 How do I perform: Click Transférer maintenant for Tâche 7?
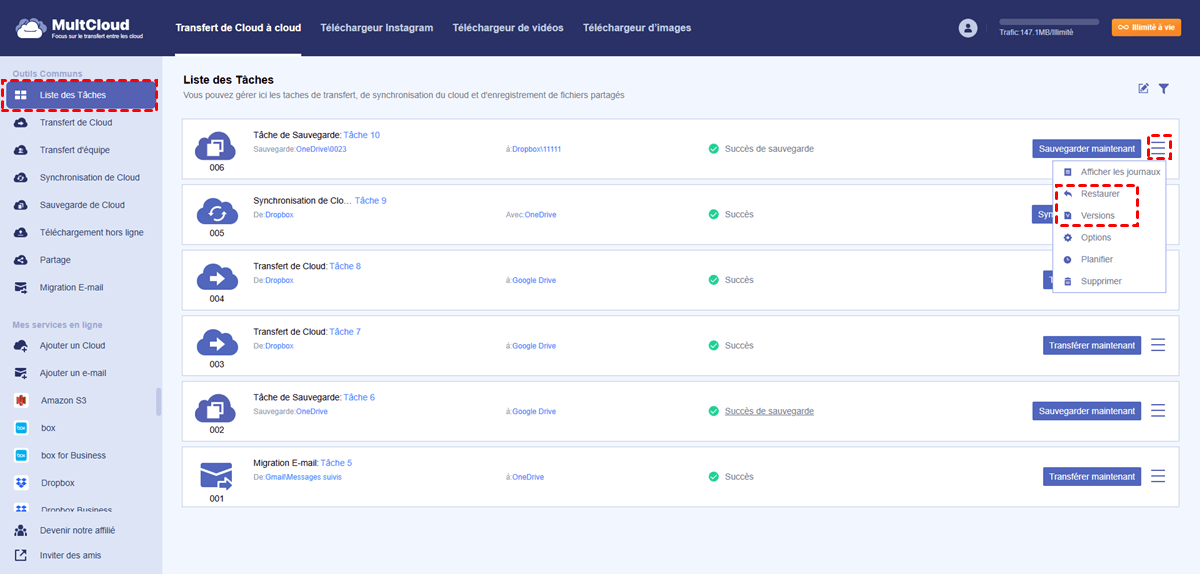tap(1092, 346)
